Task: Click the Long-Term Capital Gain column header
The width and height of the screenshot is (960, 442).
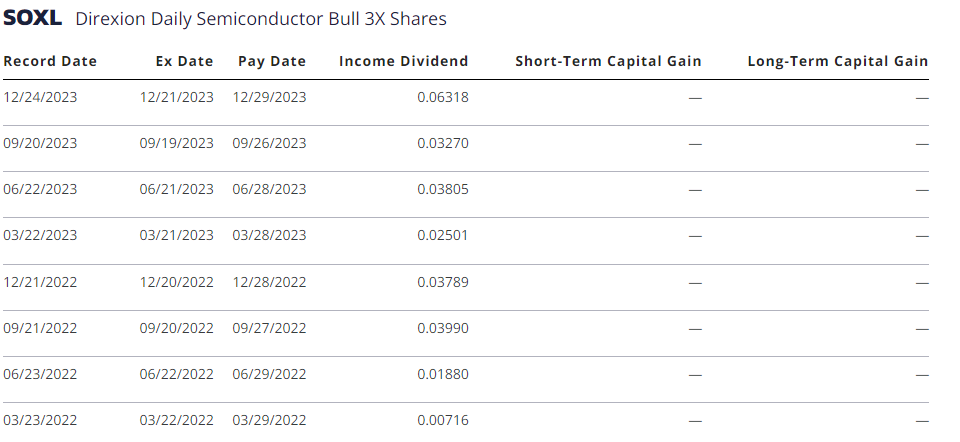Action: pos(838,61)
